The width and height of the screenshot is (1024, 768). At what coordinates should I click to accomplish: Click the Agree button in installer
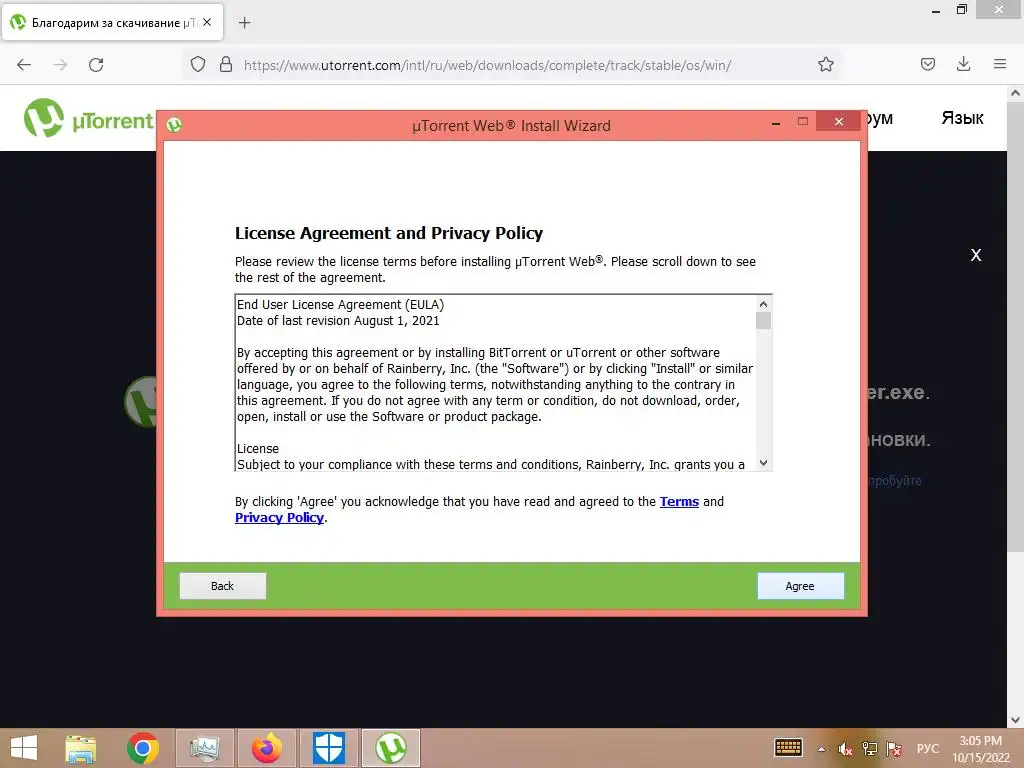coord(800,586)
